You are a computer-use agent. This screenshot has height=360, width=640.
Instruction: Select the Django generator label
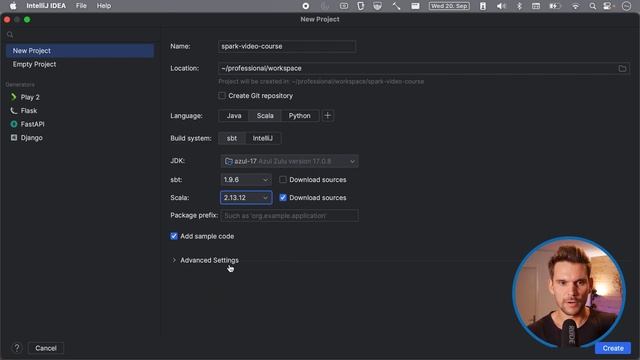(31, 138)
